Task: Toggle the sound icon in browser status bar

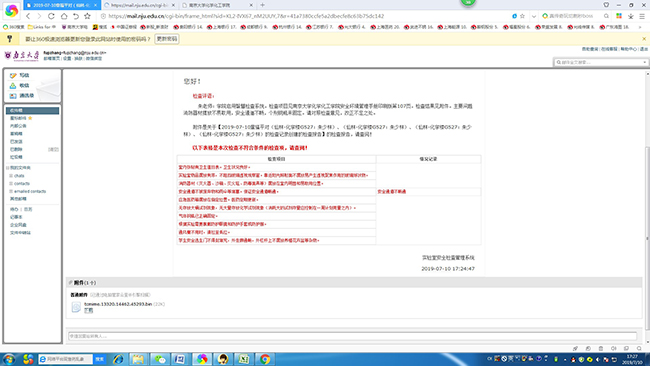Action: click(614, 349)
